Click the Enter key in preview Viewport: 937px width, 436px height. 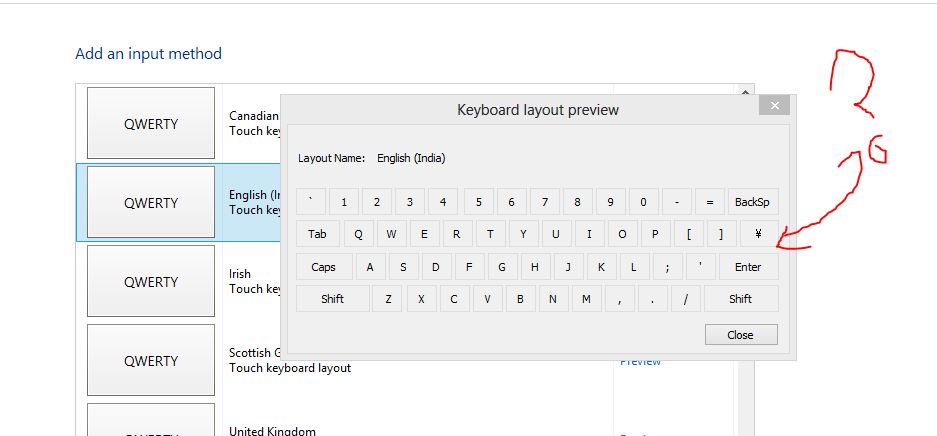pyautogui.click(x=748, y=267)
